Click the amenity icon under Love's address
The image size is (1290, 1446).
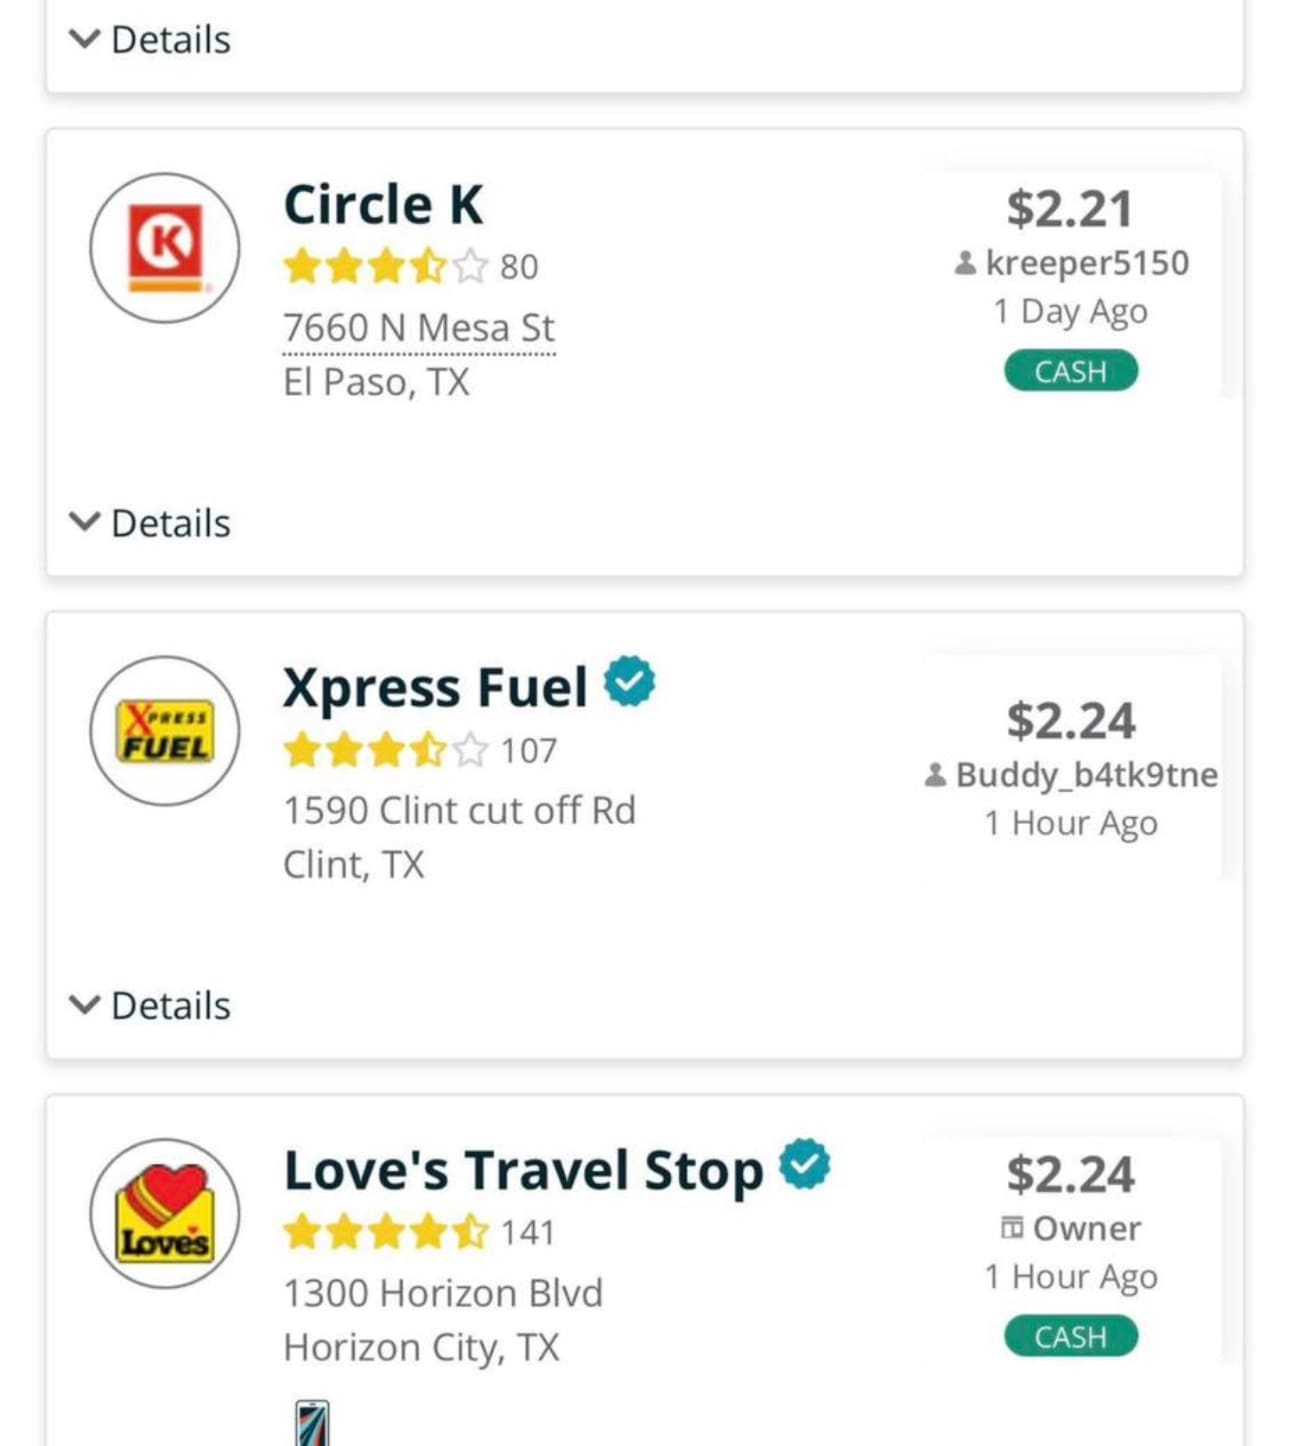tap(312, 1424)
